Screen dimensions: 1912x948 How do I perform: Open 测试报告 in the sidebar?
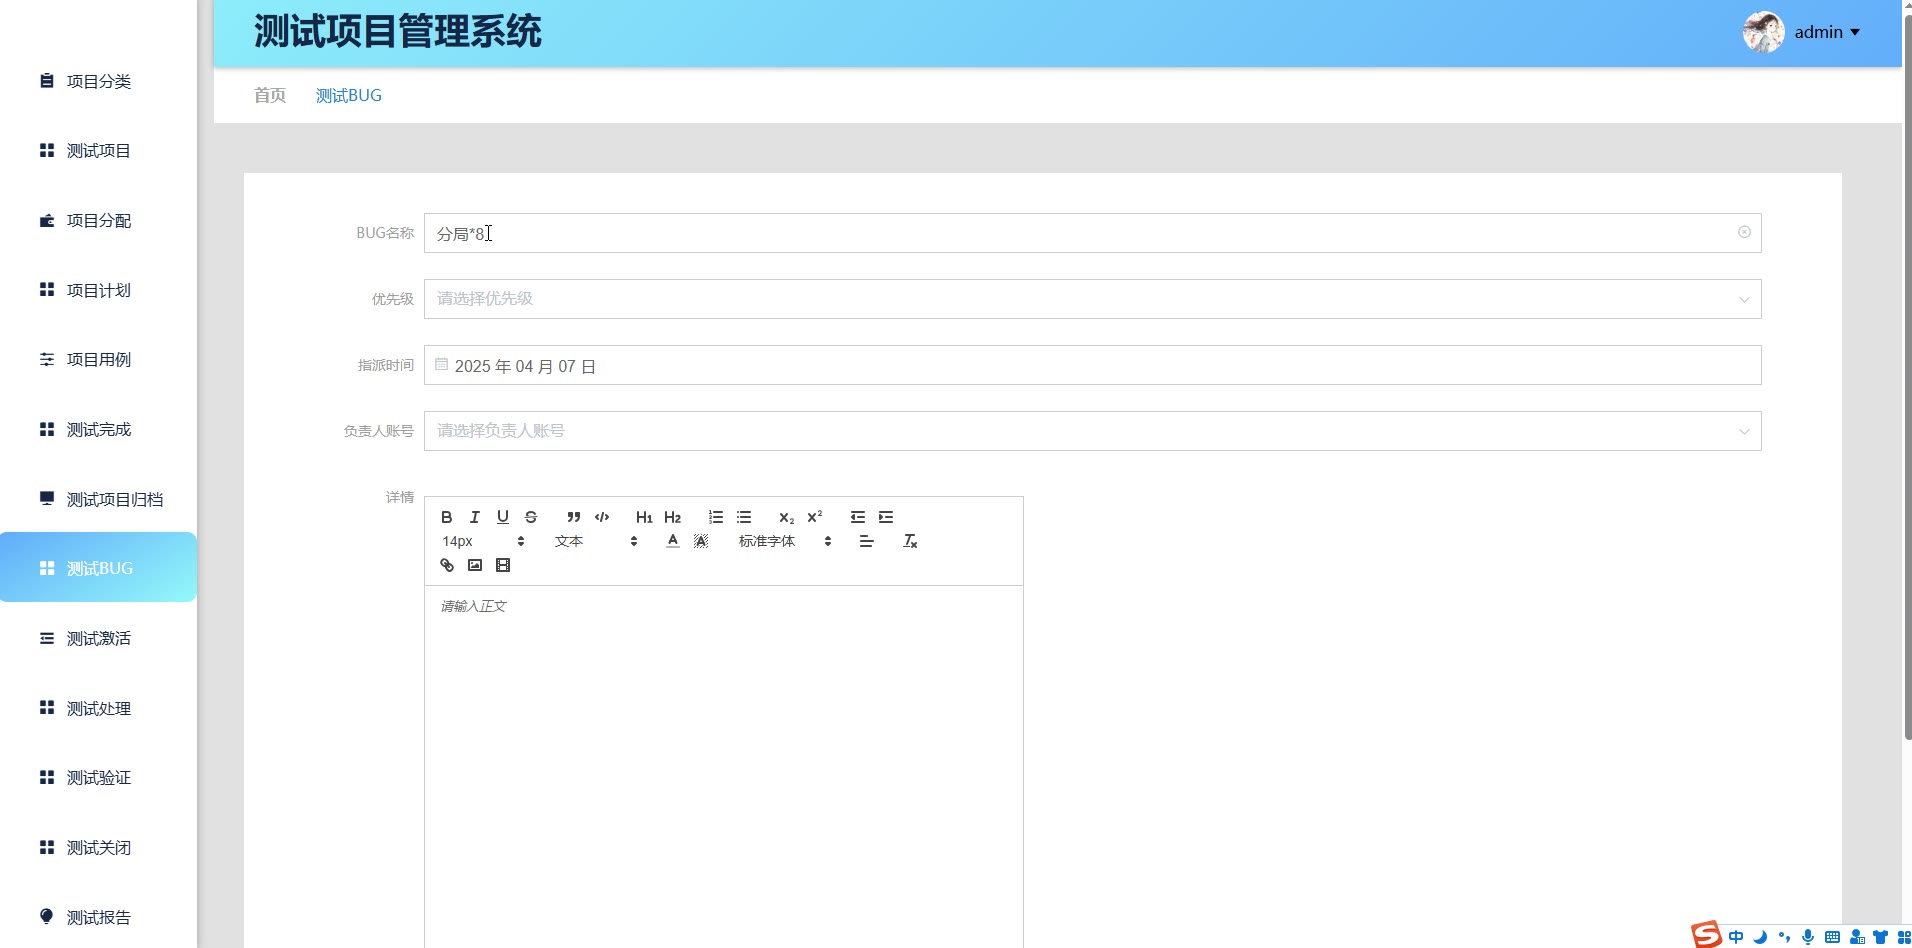(x=98, y=917)
